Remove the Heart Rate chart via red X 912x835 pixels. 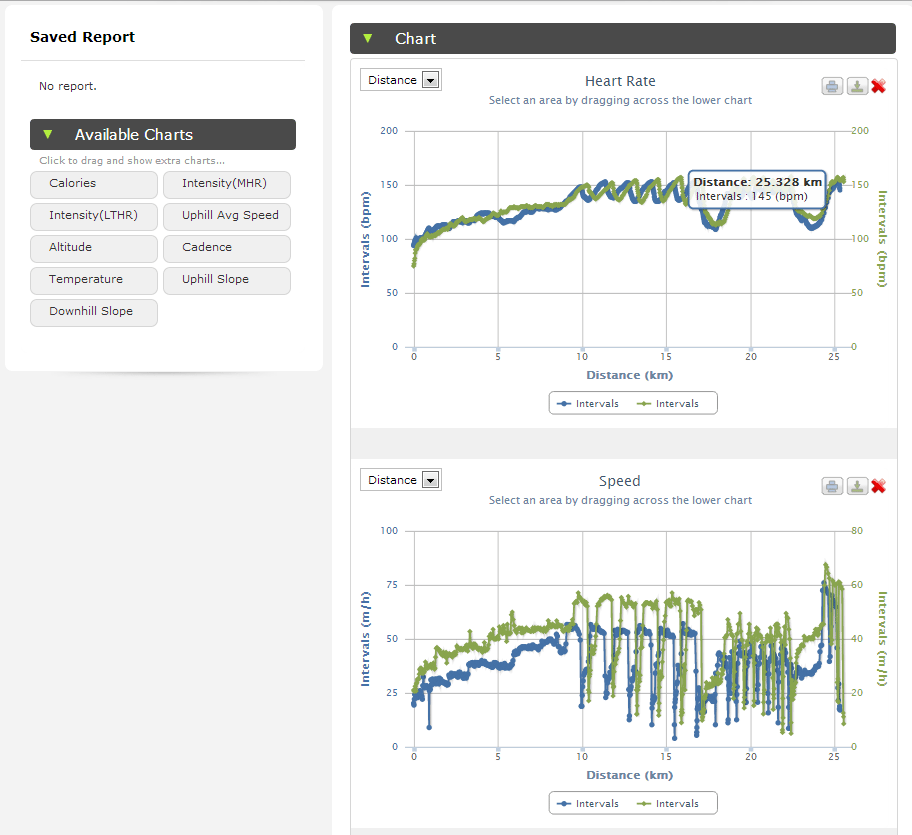tap(879, 86)
